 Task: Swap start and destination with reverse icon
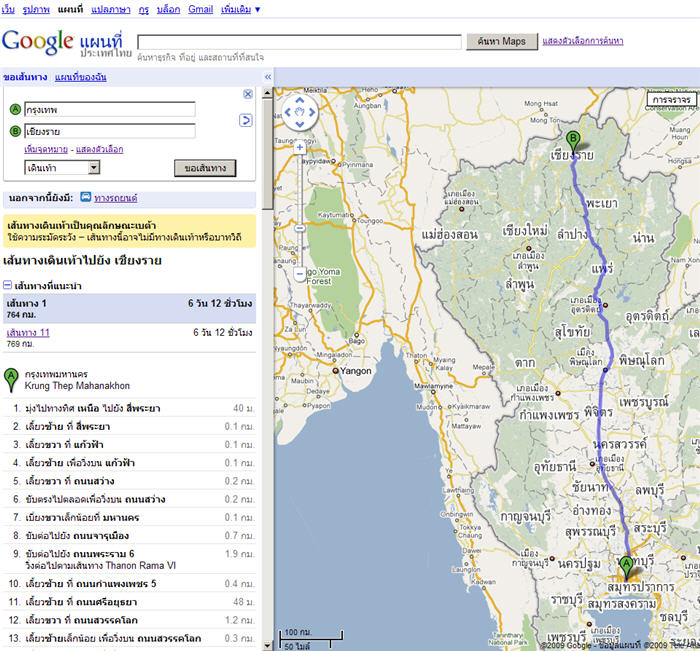click(246, 121)
